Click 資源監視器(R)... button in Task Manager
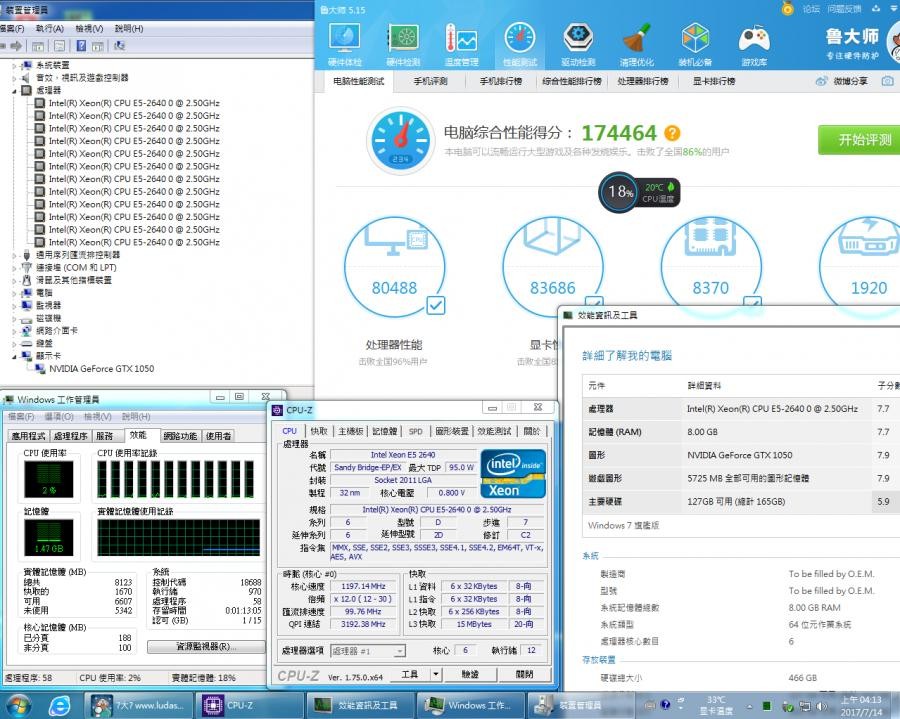Screen dimensions: 900x719 206,647
